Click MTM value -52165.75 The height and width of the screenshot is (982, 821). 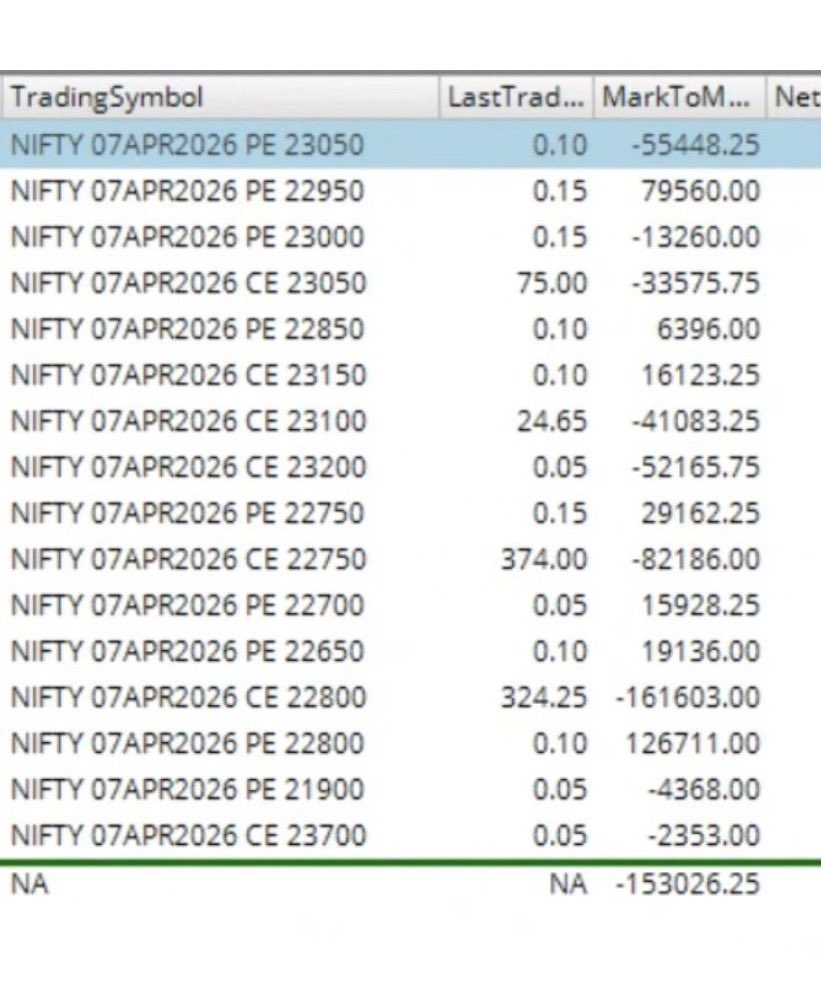pyautogui.click(x=695, y=467)
